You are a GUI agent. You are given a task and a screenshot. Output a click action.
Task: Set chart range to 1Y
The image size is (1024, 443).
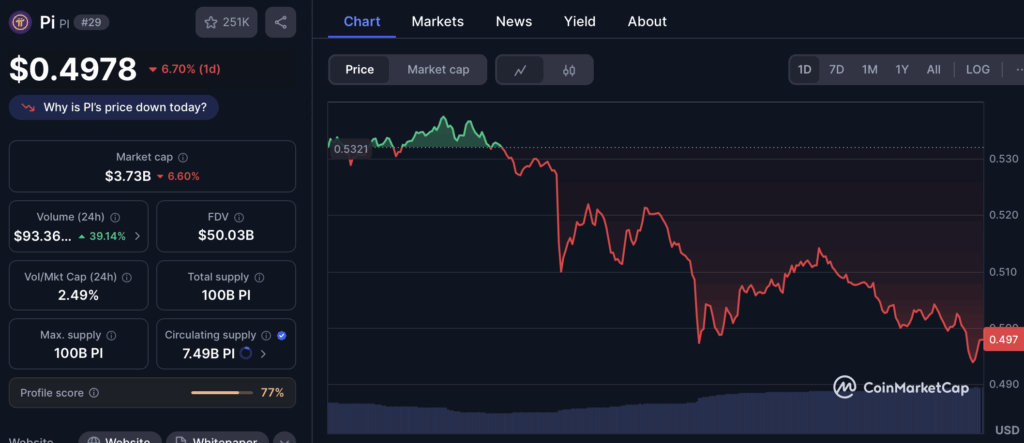coord(902,69)
